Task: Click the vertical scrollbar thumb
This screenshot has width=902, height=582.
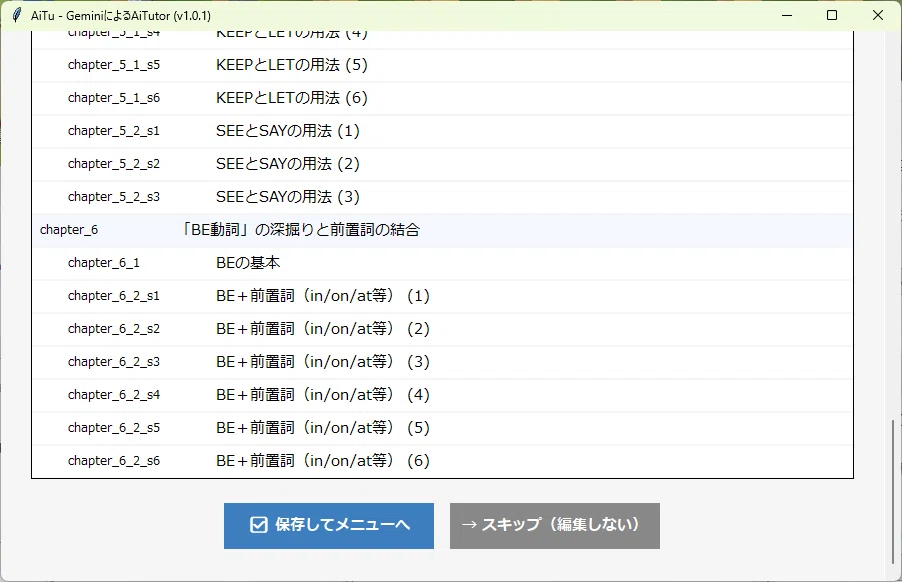Action: click(893, 492)
